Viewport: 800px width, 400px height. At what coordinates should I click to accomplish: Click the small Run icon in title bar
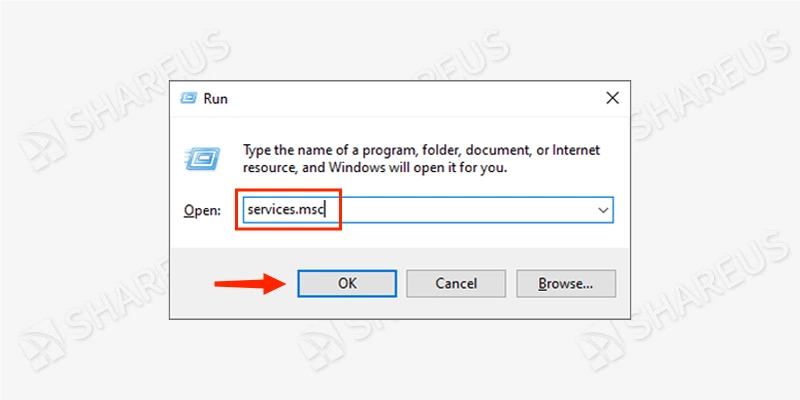[189, 98]
